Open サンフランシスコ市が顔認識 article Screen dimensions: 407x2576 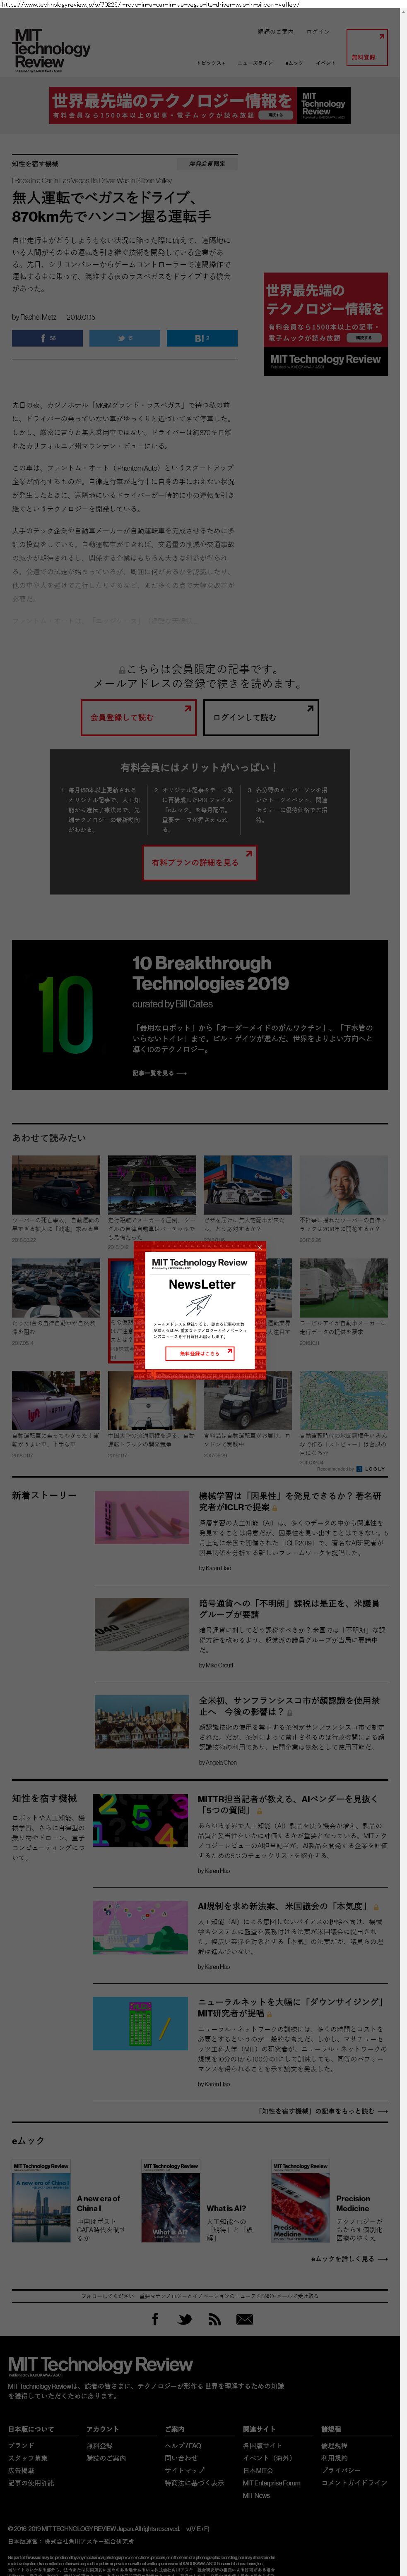[x=288, y=1705]
